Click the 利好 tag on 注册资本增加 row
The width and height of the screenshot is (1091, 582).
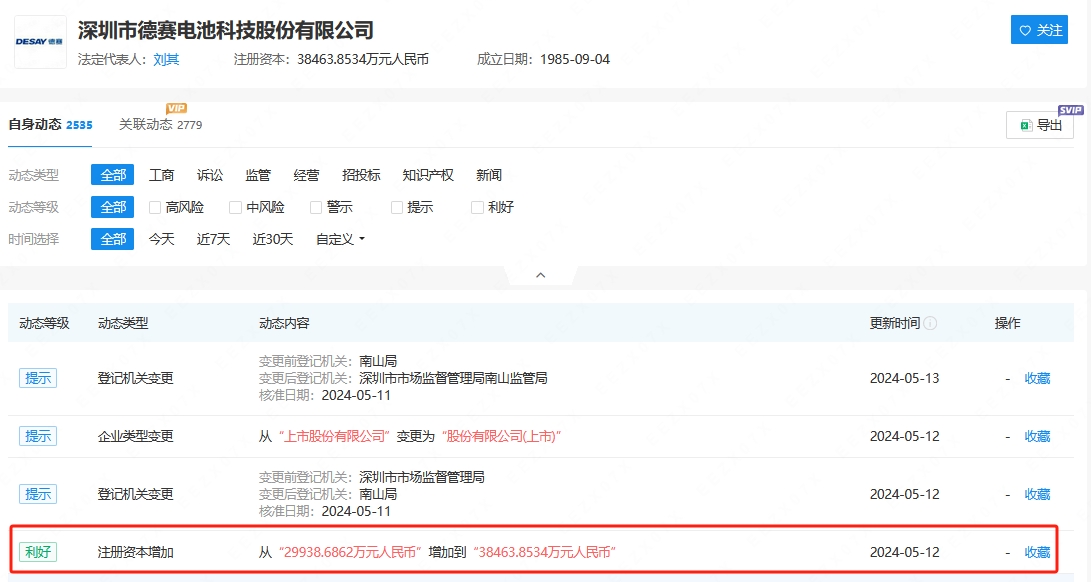point(38,552)
